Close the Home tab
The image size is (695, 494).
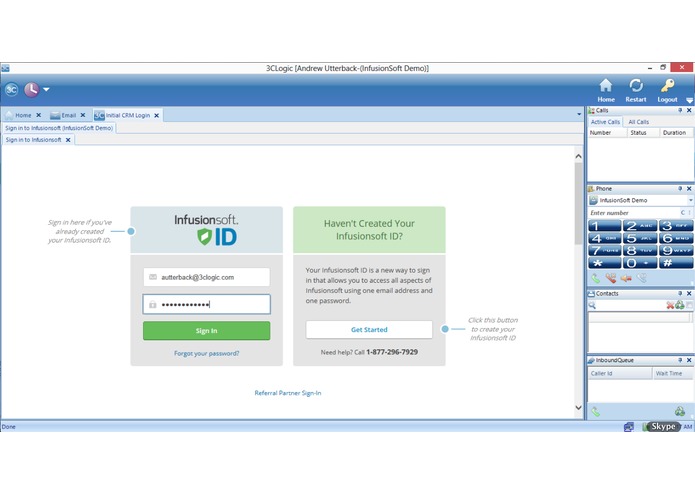[x=39, y=115]
